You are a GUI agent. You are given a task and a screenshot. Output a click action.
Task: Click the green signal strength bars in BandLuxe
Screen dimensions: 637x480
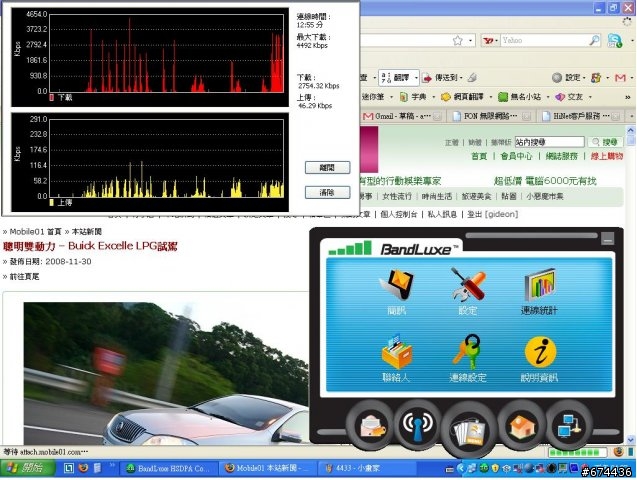(x=350, y=248)
